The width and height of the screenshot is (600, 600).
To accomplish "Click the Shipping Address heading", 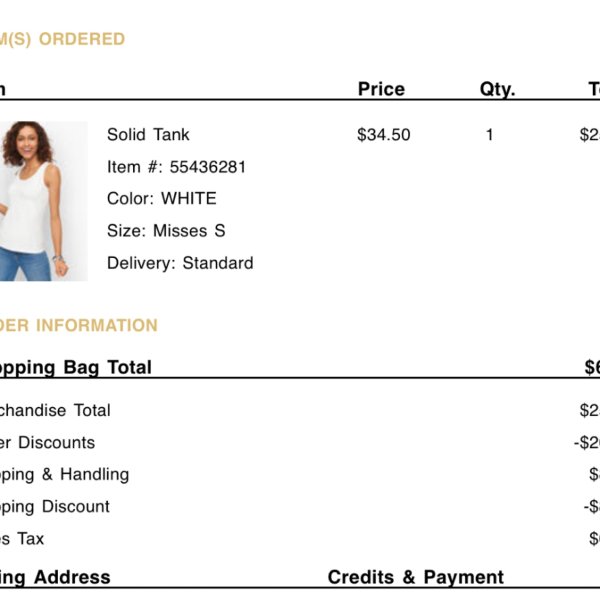I will pyautogui.click(x=55, y=577).
